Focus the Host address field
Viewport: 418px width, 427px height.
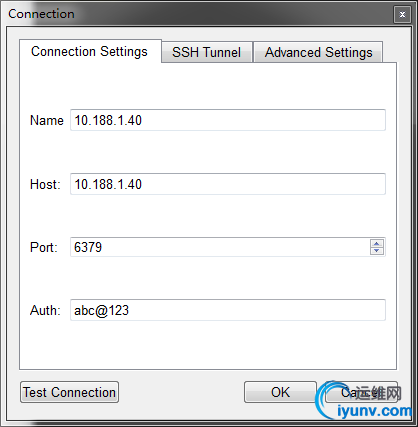coord(228,184)
